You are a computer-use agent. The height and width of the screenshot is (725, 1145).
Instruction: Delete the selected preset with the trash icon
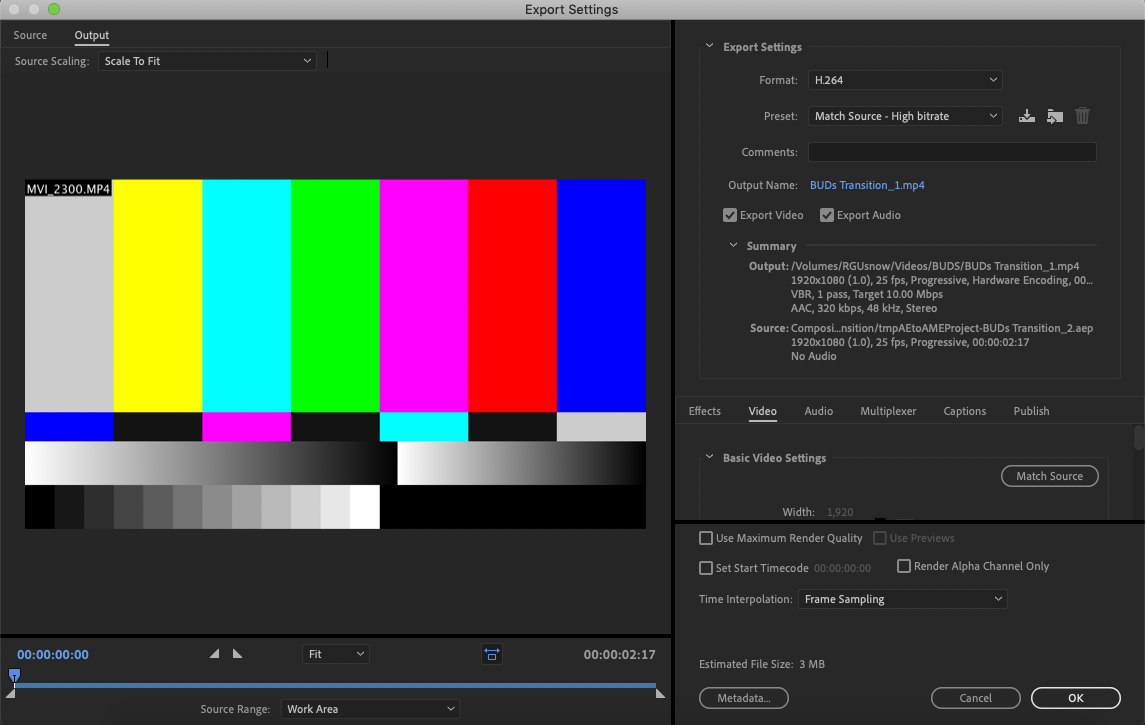click(x=1082, y=115)
